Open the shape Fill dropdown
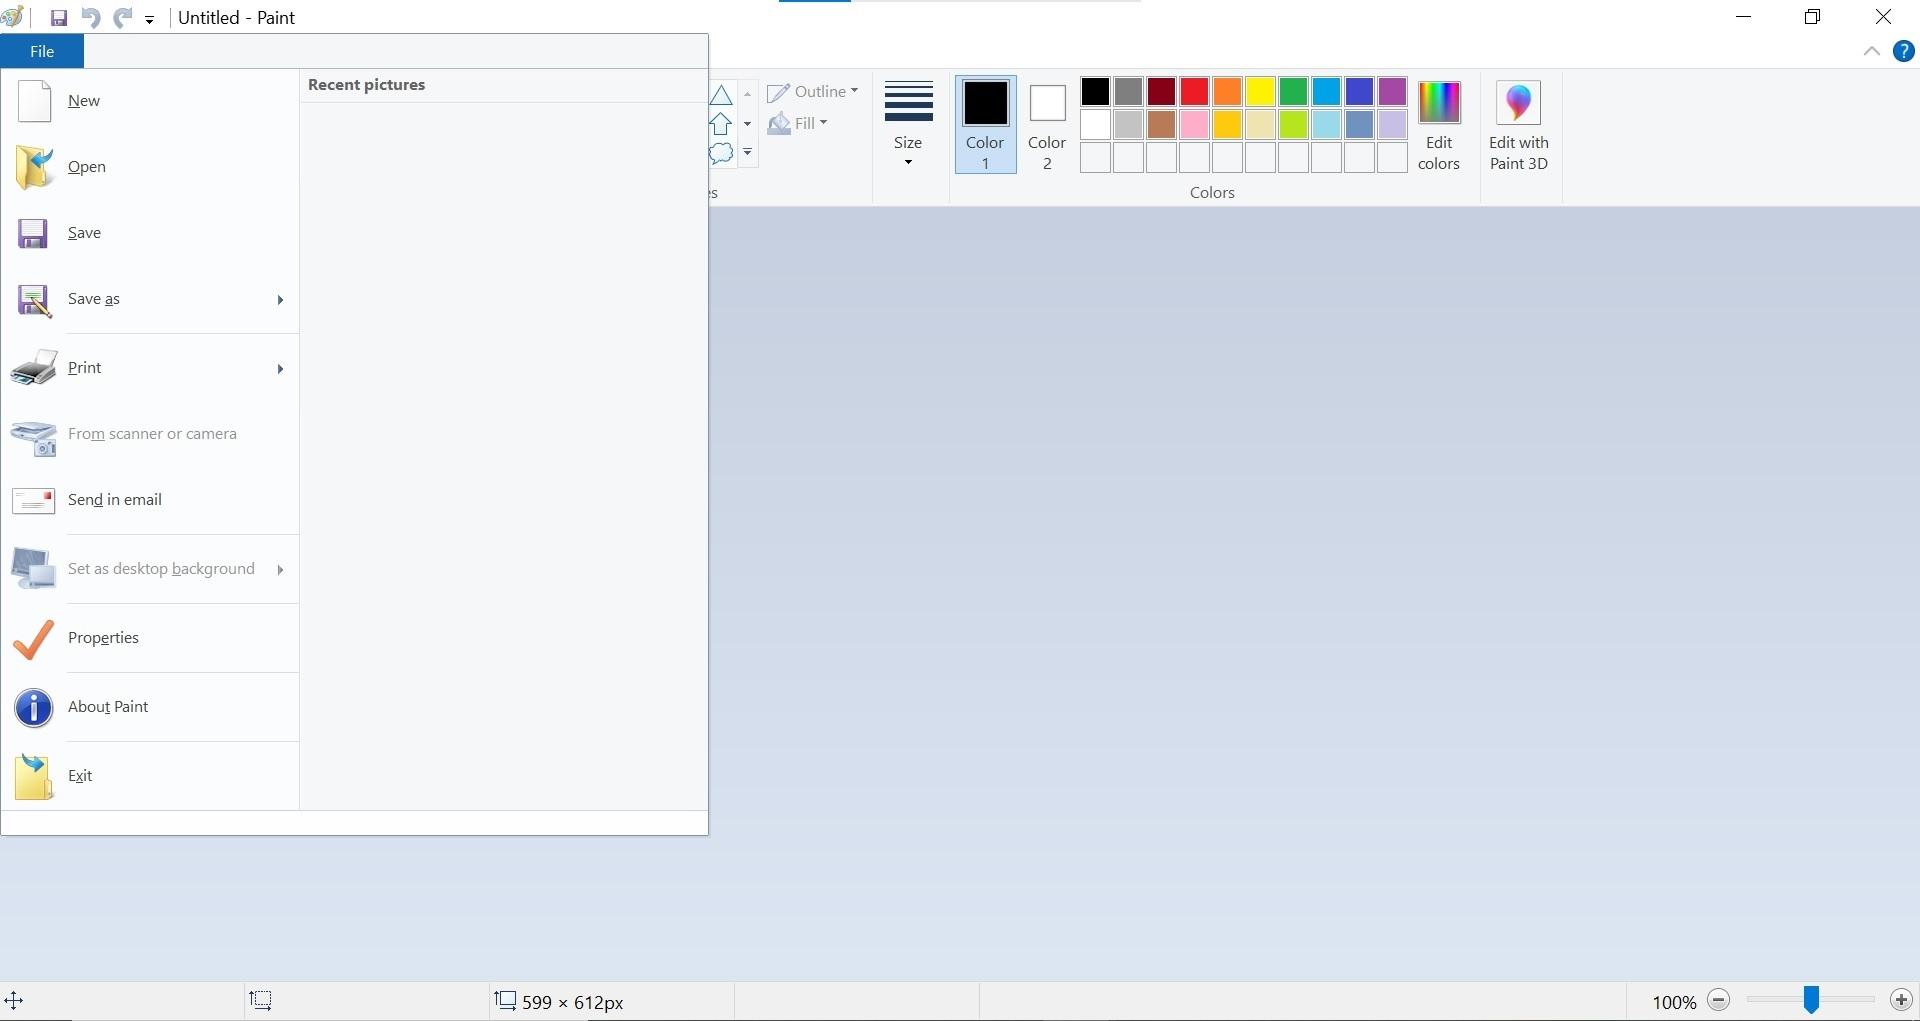This screenshot has height=1021, width=1920. (798, 123)
